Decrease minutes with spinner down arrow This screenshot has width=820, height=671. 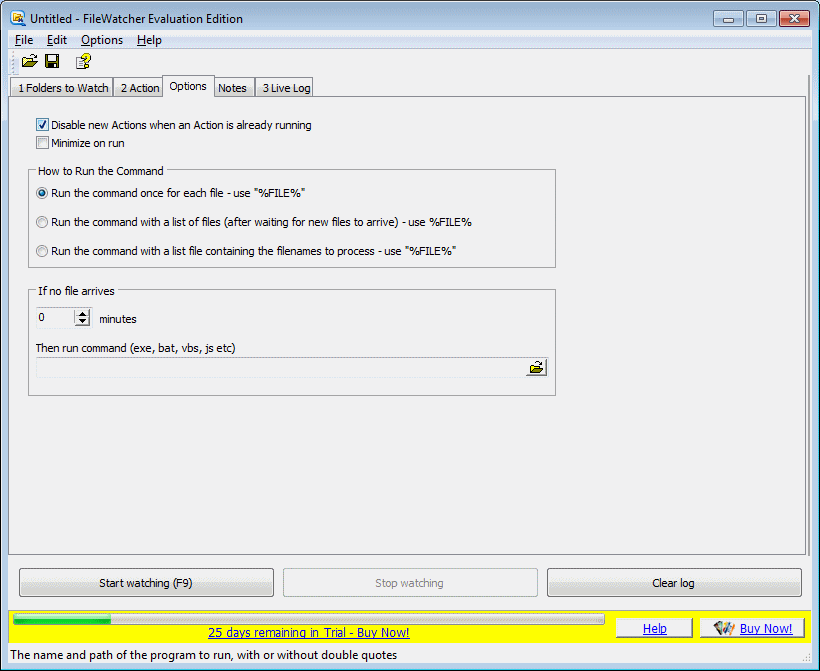(x=83, y=321)
